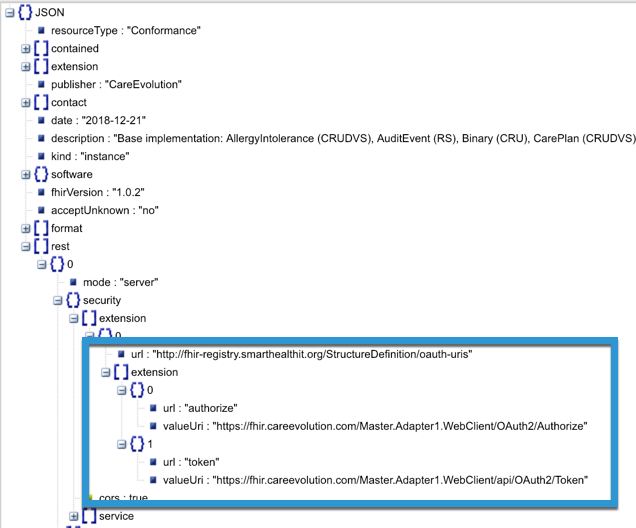Select mode : "server" row
The image size is (636, 528).
point(121,283)
